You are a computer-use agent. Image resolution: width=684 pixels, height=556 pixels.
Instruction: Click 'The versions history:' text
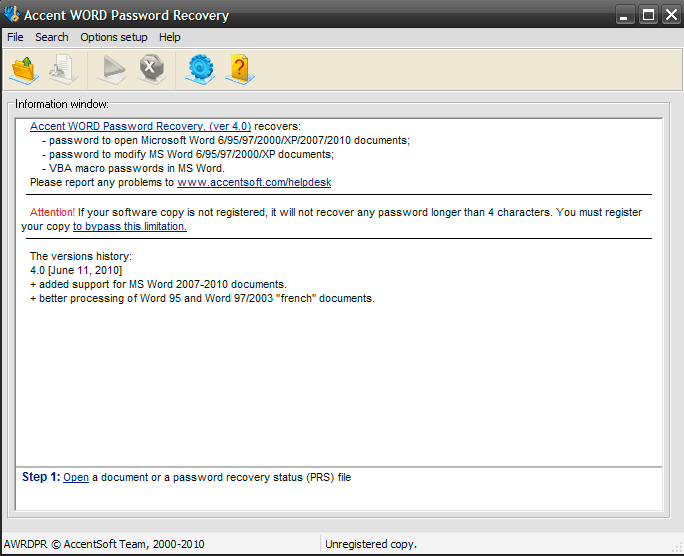(x=81, y=256)
